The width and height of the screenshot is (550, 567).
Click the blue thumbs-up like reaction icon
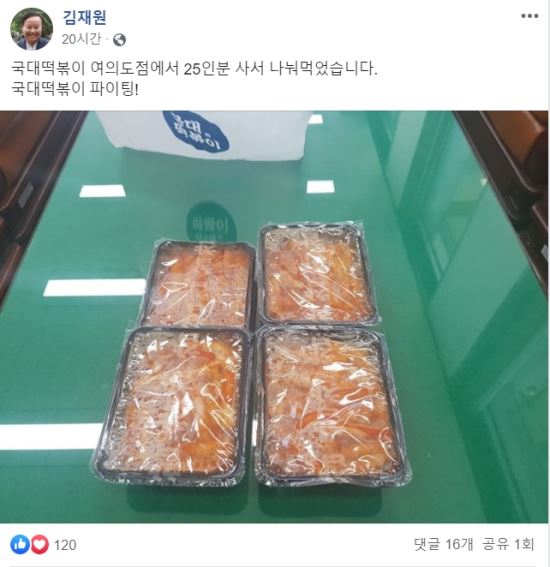click(x=20, y=545)
